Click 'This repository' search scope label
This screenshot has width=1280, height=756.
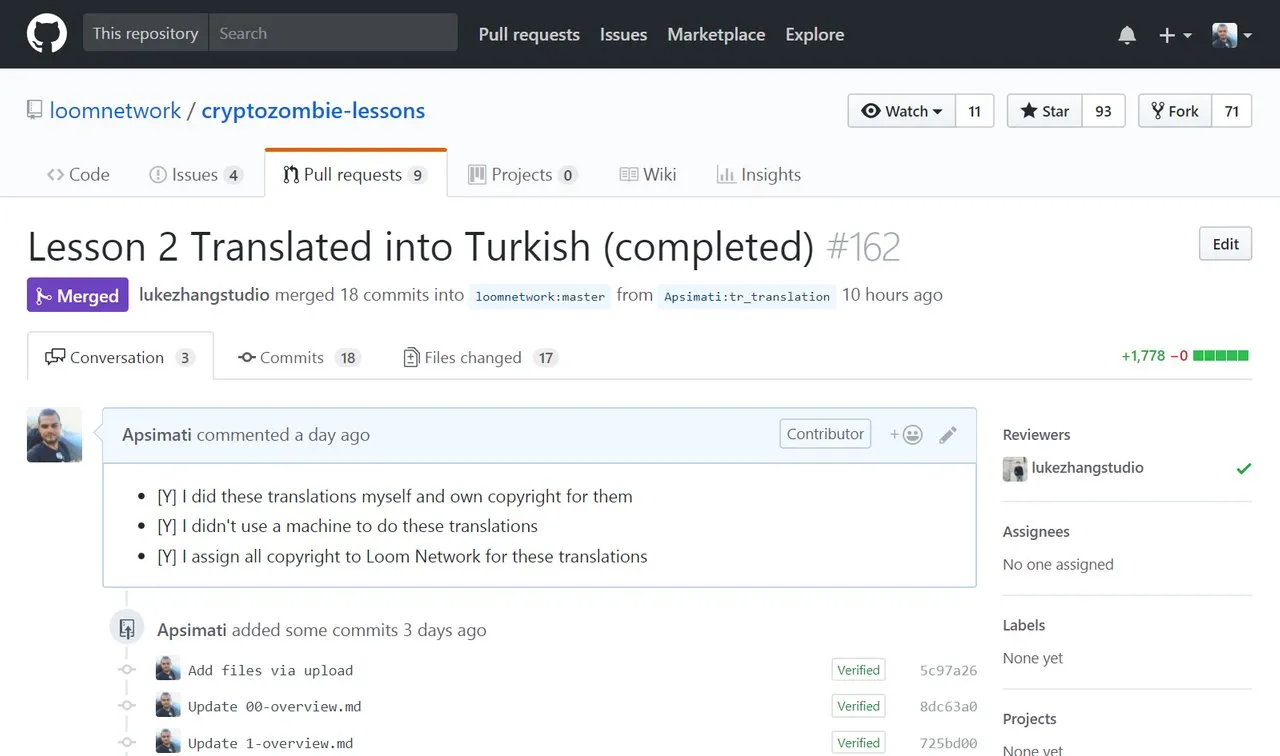coord(146,33)
